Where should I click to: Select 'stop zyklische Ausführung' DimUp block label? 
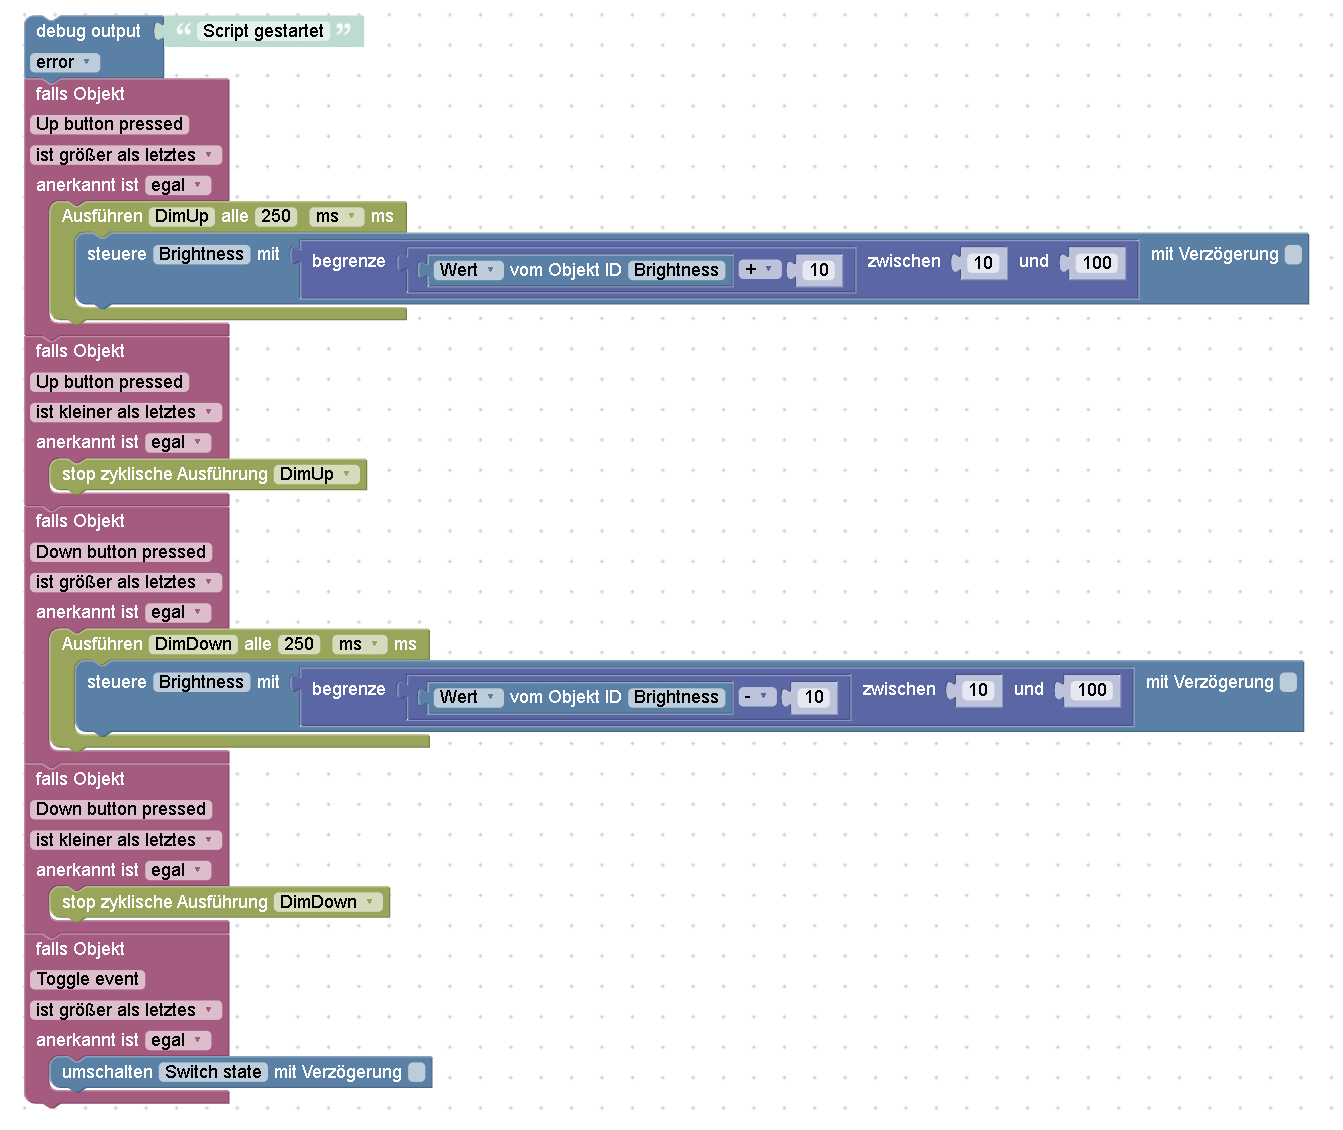pyautogui.click(x=165, y=474)
